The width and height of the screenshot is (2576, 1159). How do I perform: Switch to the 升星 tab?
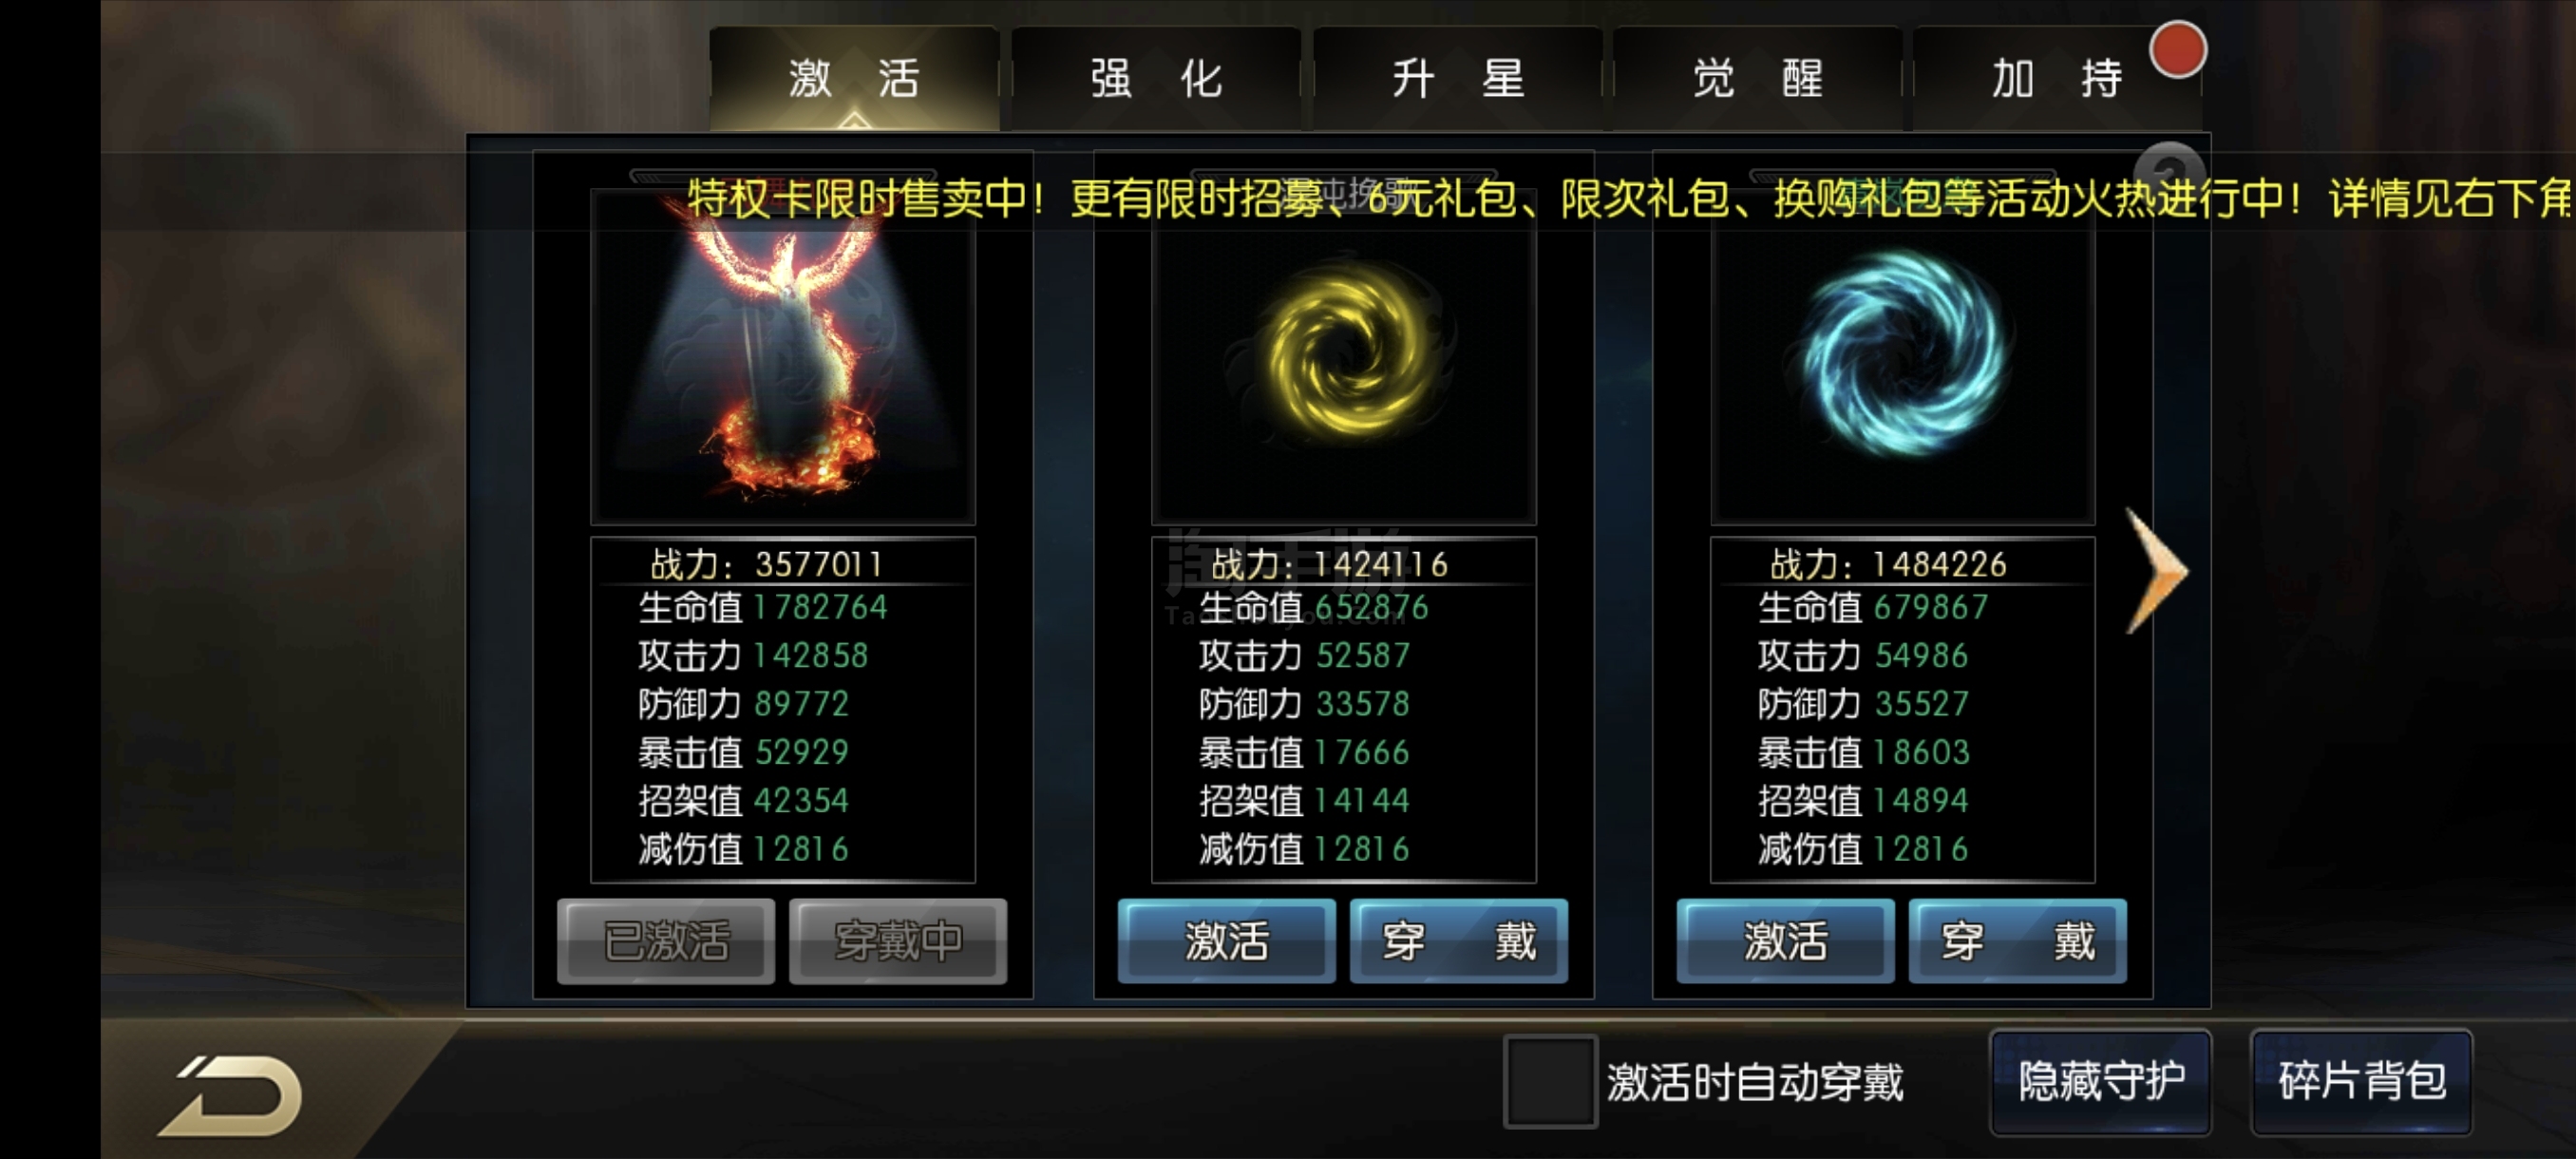(1457, 78)
